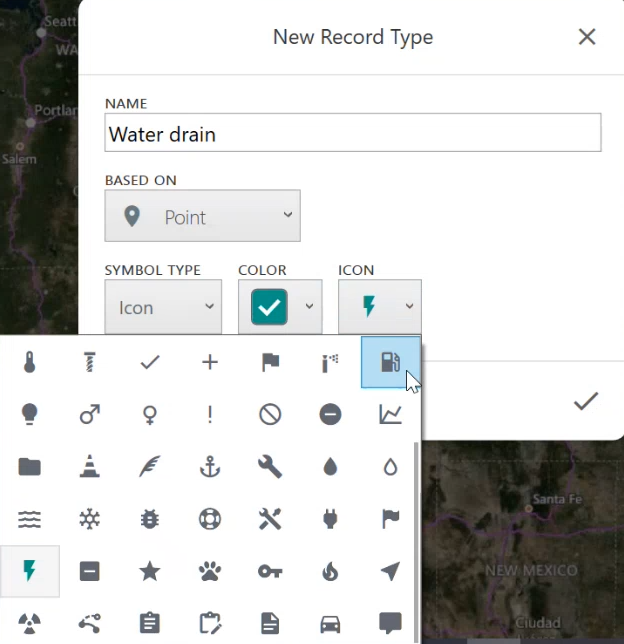
Task: Confirm the new record type with checkmark
Action: 585,401
